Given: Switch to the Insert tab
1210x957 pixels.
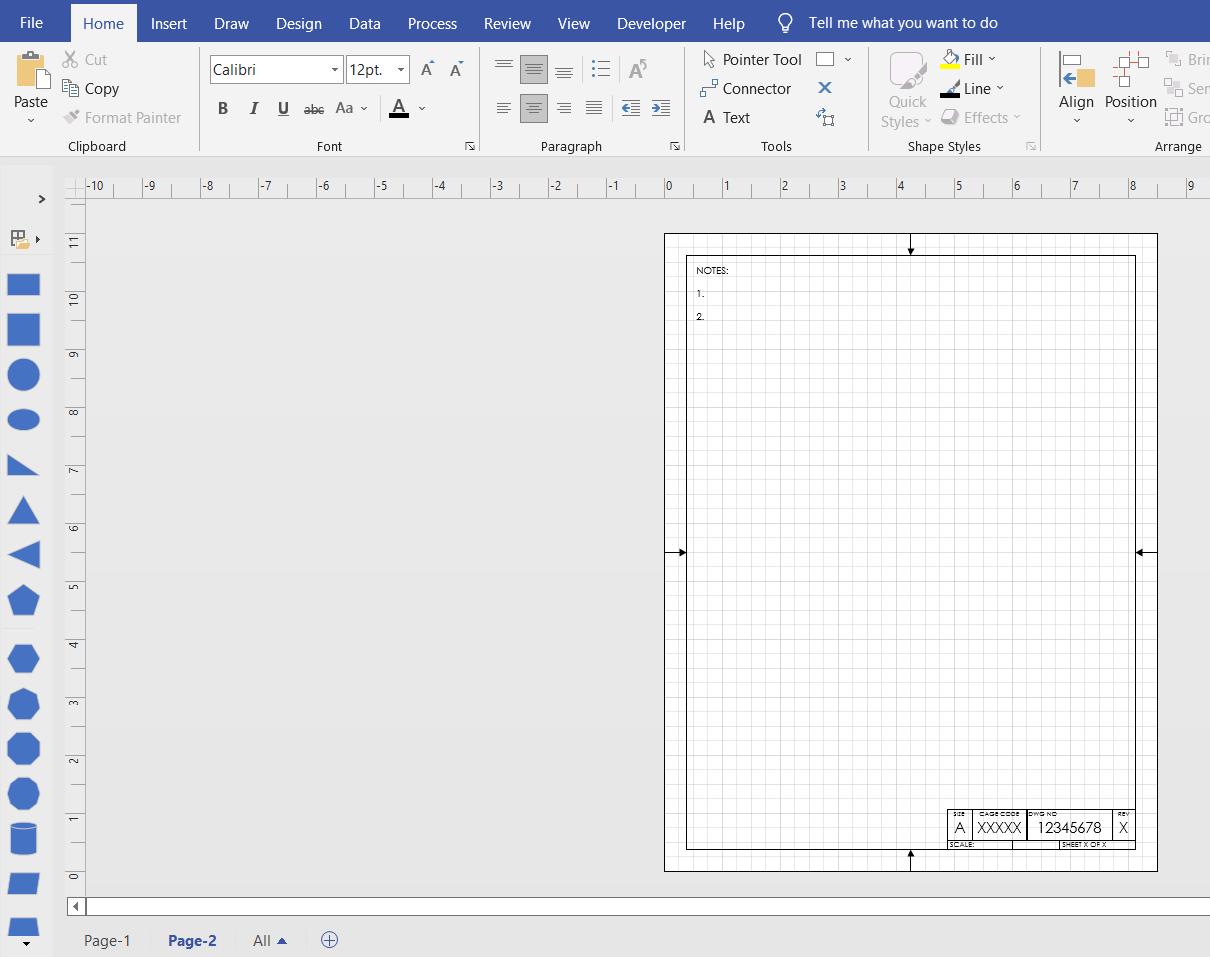Looking at the screenshot, I should point(169,23).
